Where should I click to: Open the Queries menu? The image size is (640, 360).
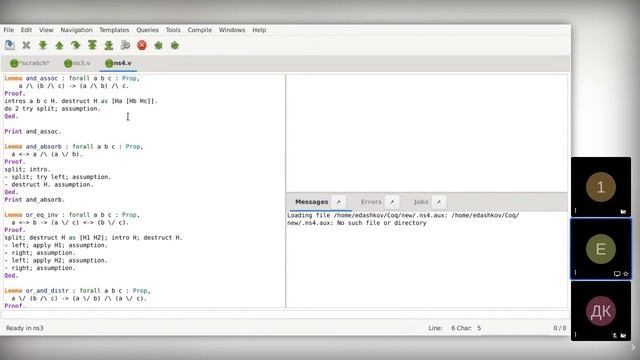147,30
